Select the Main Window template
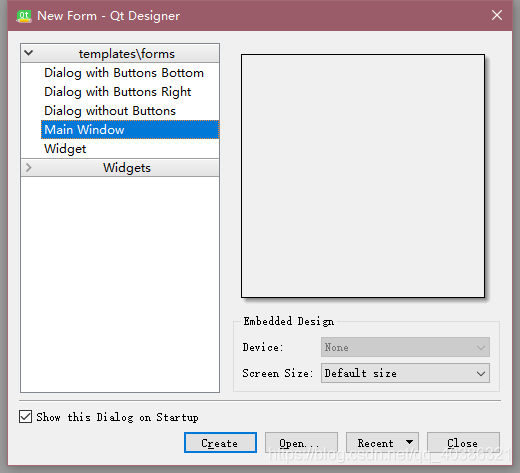This screenshot has height=473, width=520. click(130, 130)
